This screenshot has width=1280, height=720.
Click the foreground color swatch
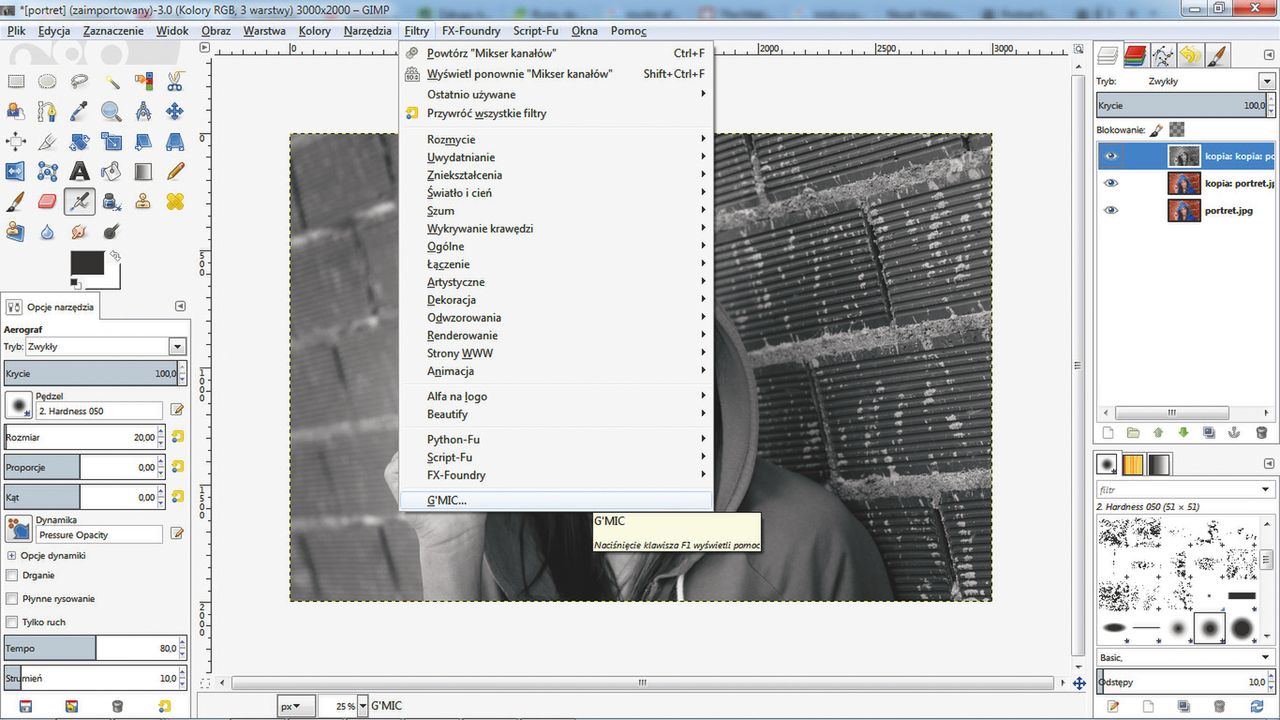click(86, 263)
